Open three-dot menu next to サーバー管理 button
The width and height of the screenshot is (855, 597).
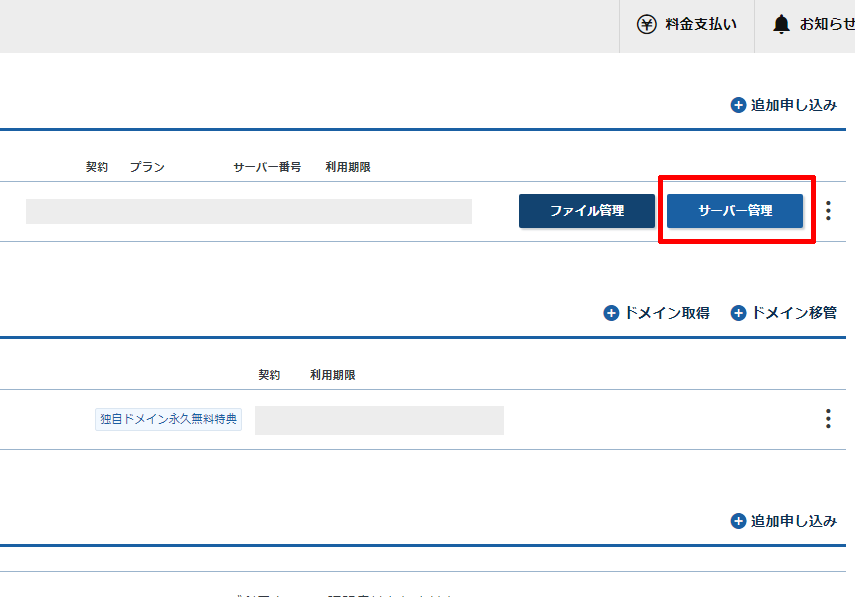(828, 211)
